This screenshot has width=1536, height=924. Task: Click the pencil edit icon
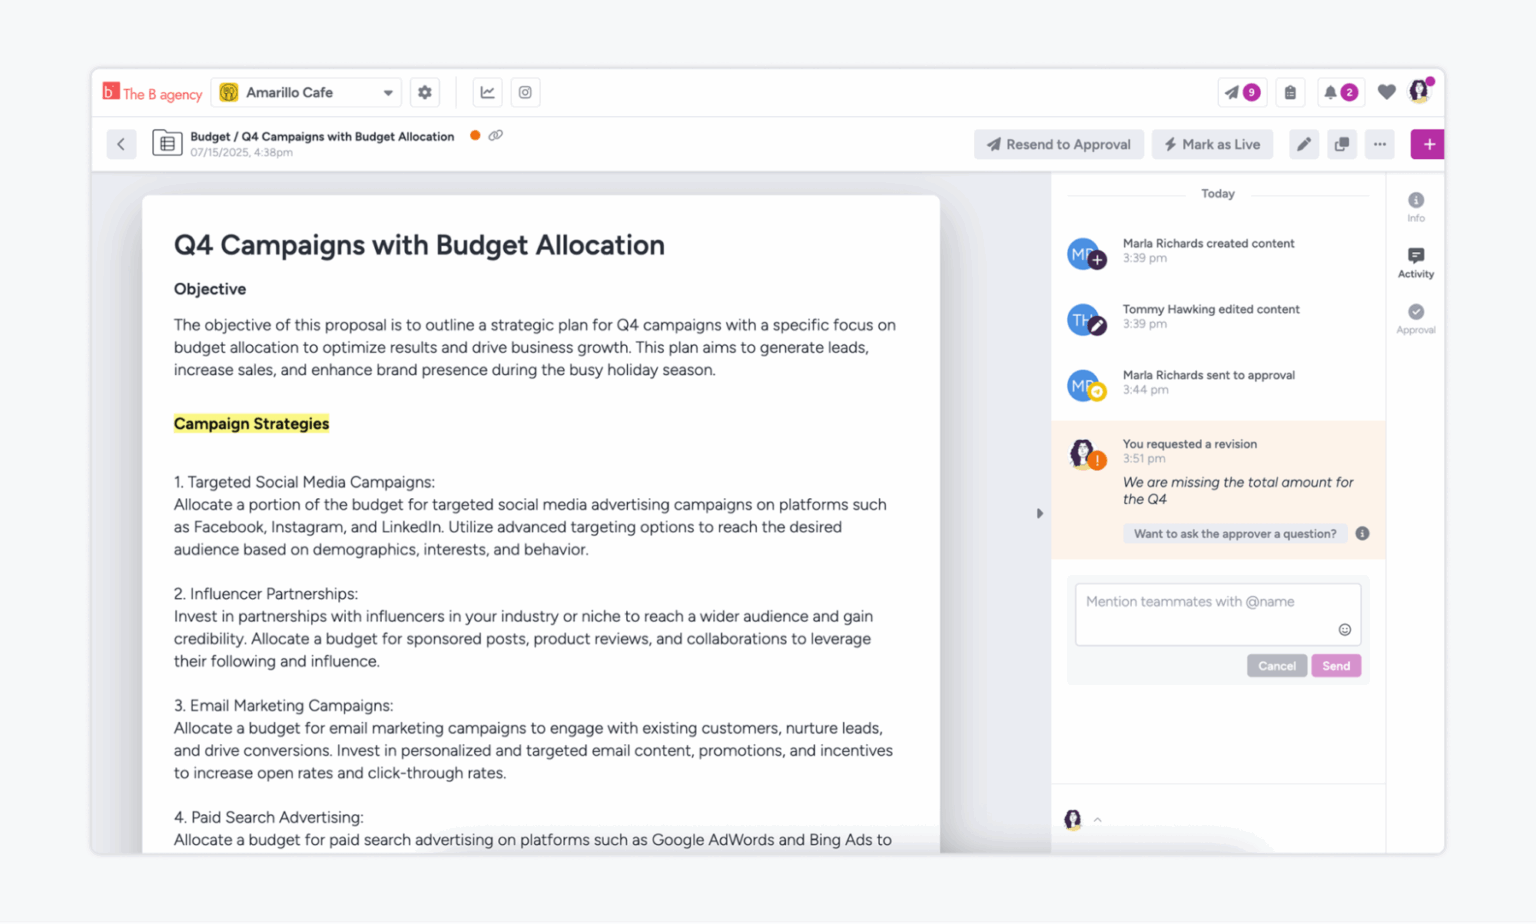tap(1304, 144)
